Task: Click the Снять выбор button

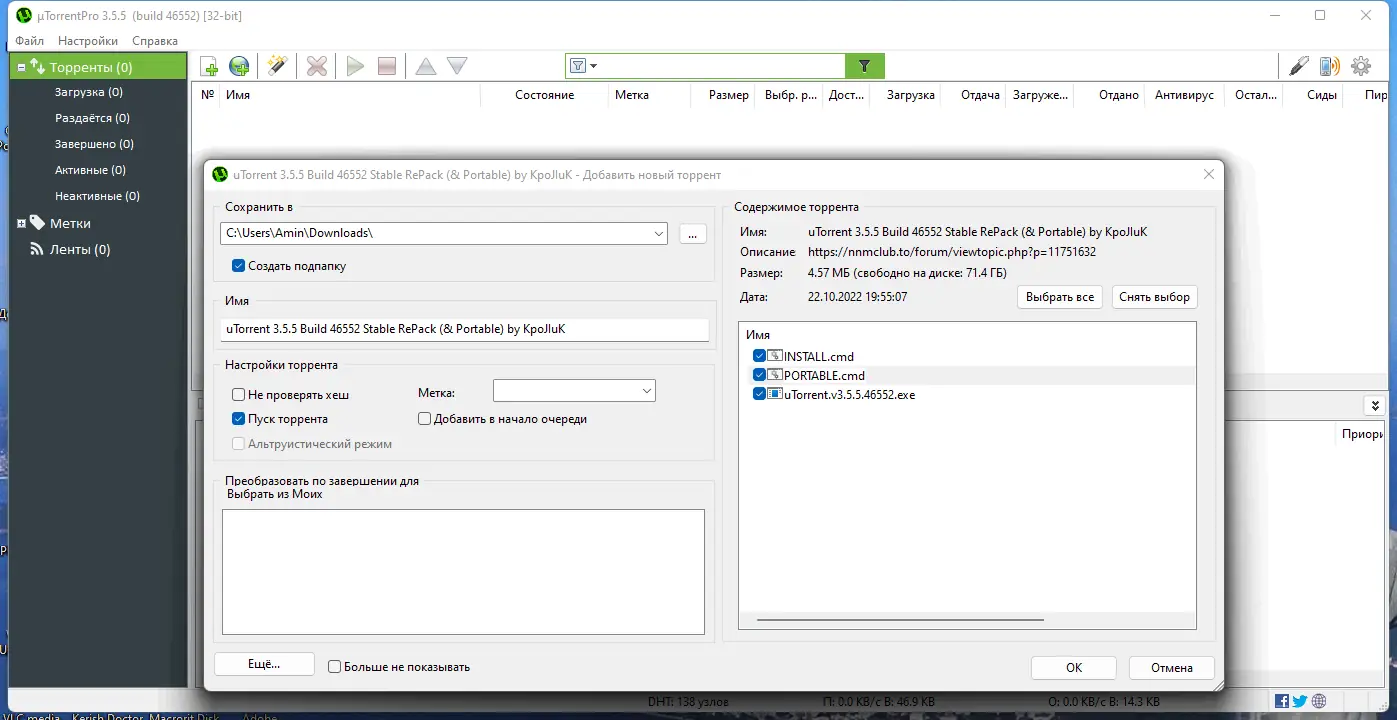Action: [1154, 297]
